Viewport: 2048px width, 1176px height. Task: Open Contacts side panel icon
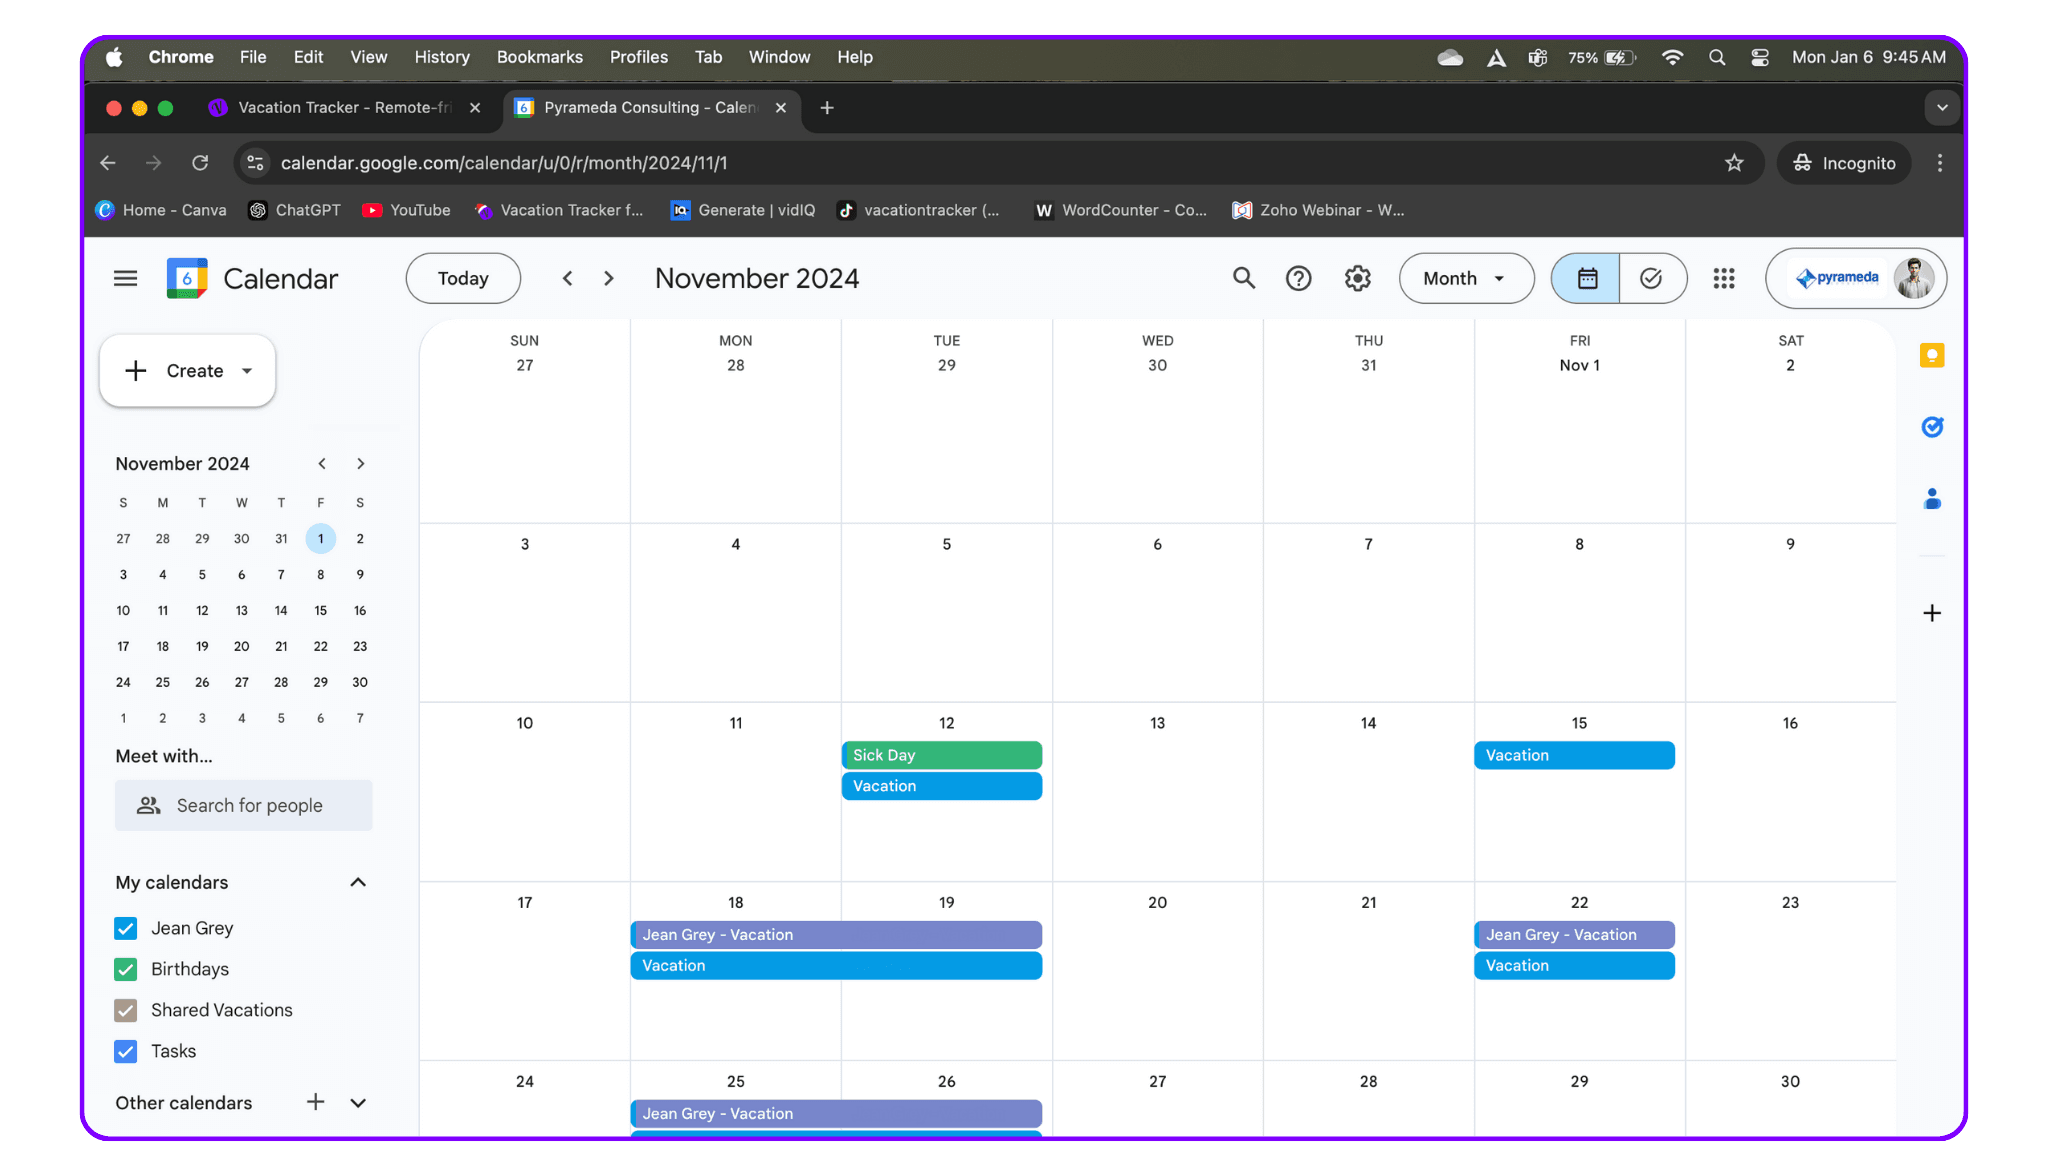tap(1932, 498)
